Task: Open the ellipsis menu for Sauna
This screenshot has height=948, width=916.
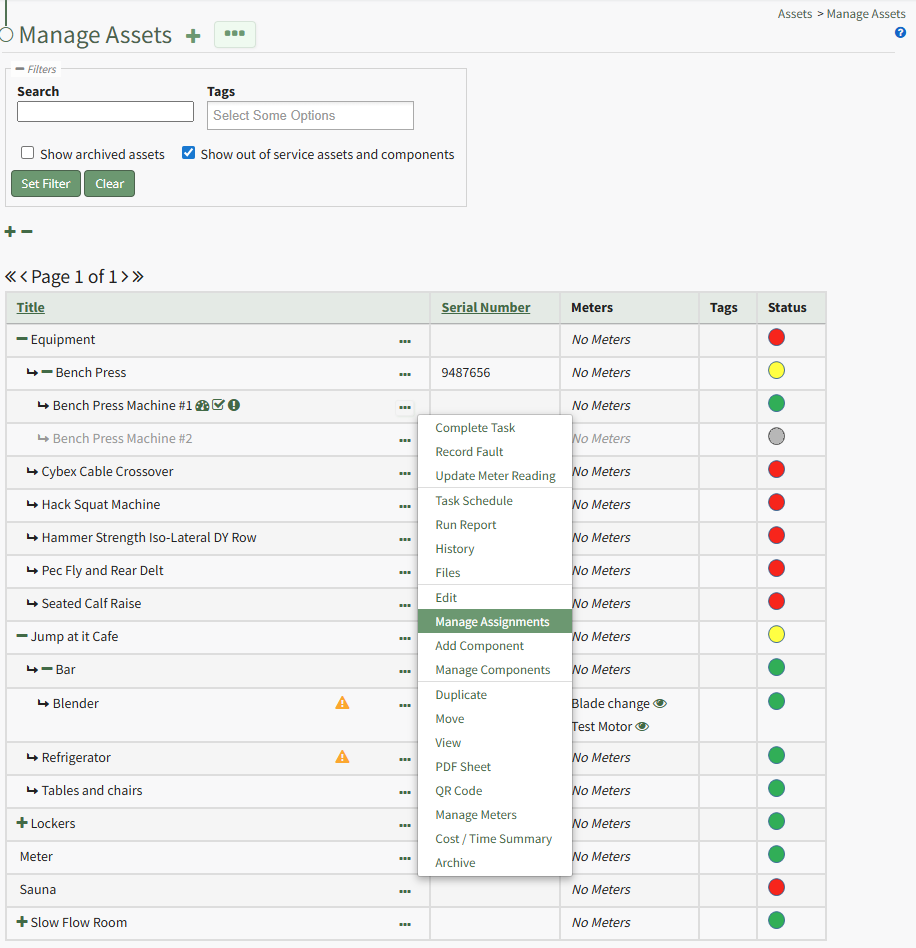Action: [x=405, y=890]
